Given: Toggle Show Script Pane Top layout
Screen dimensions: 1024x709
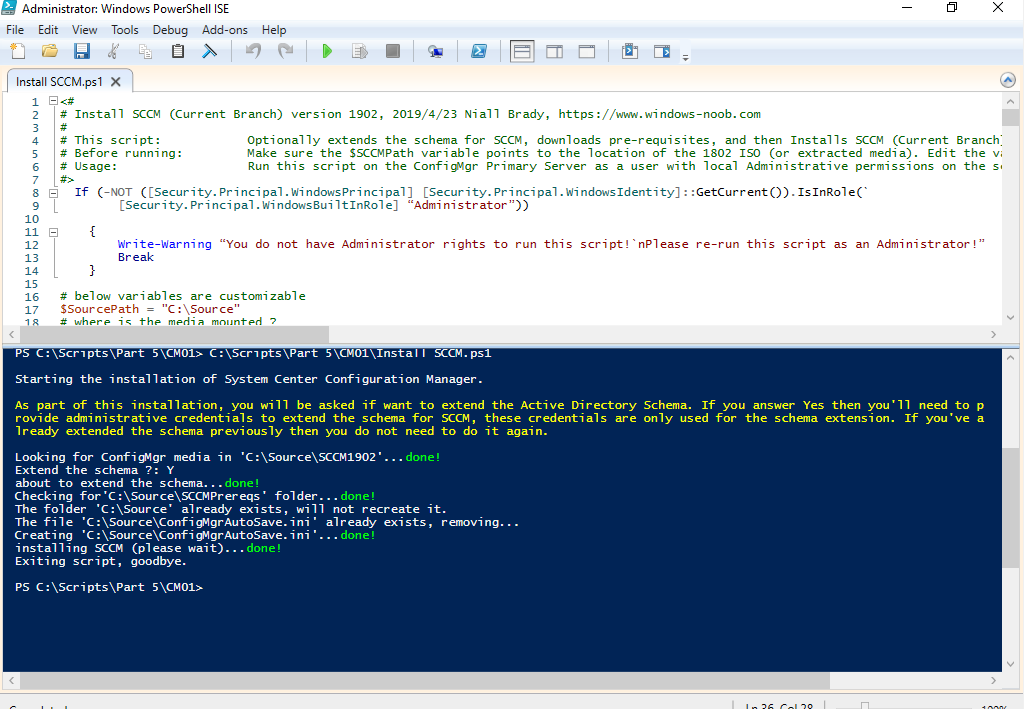Looking at the screenshot, I should [x=522, y=51].
